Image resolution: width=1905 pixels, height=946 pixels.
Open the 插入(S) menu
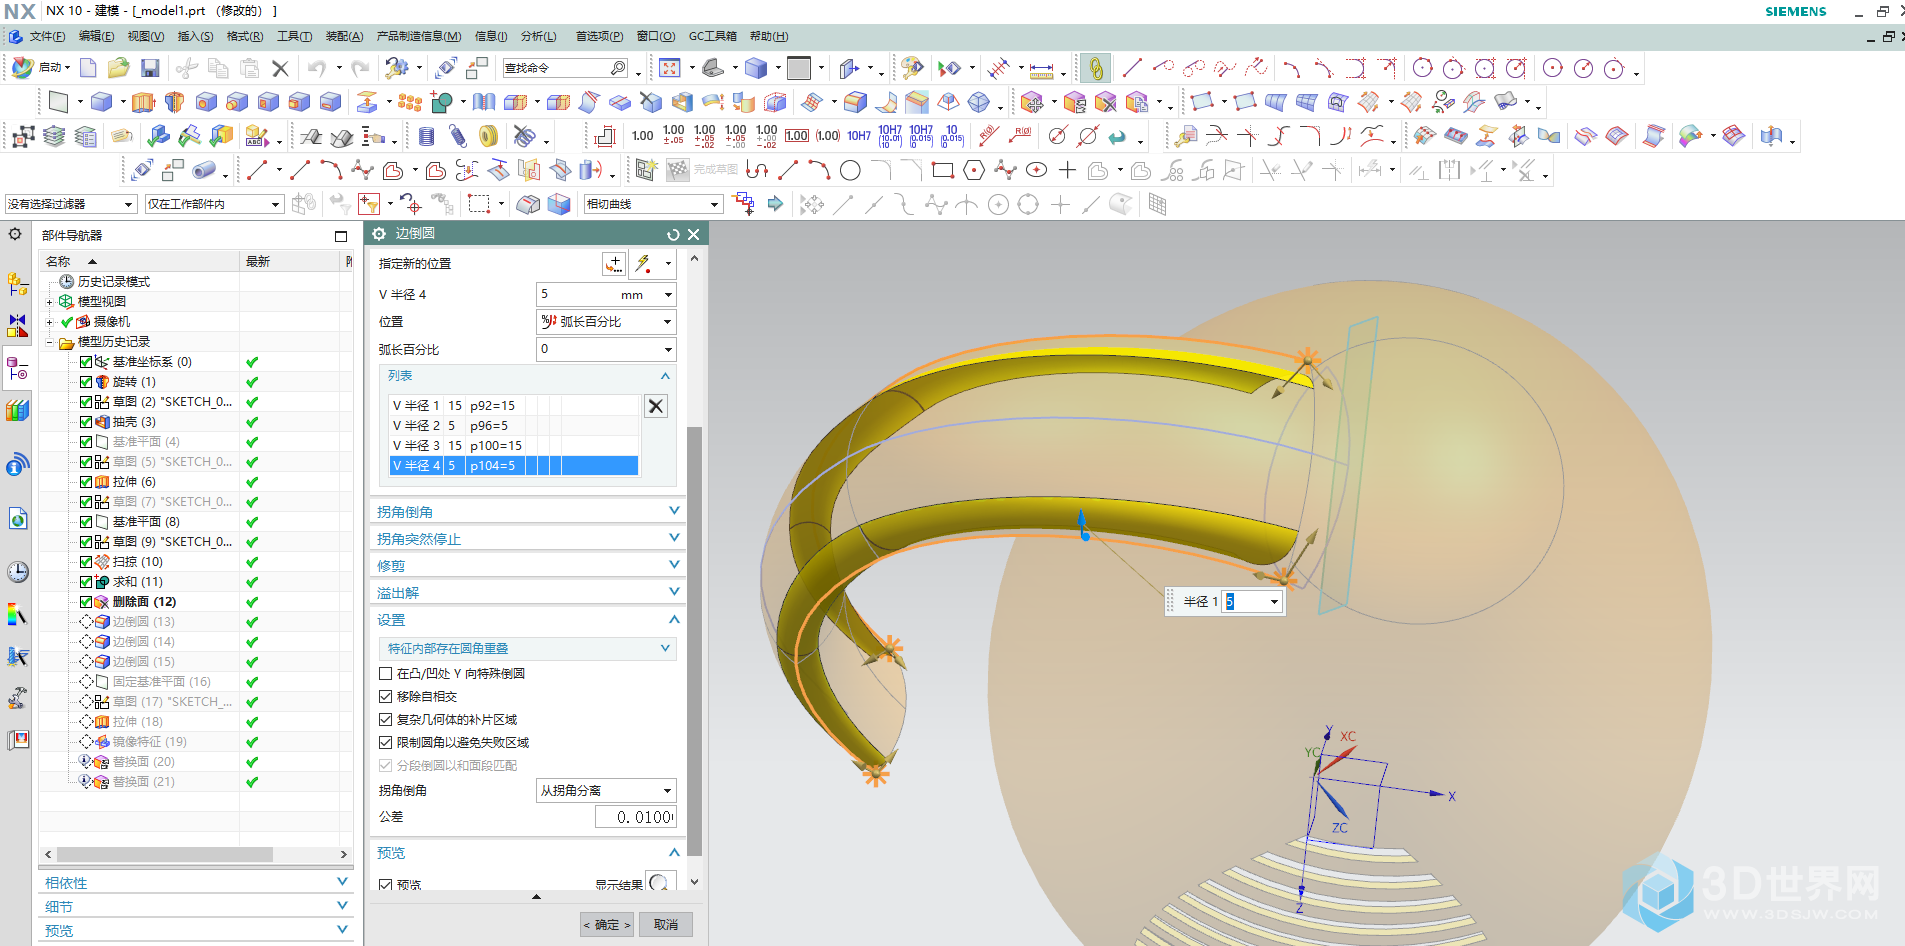coord(195,36)
